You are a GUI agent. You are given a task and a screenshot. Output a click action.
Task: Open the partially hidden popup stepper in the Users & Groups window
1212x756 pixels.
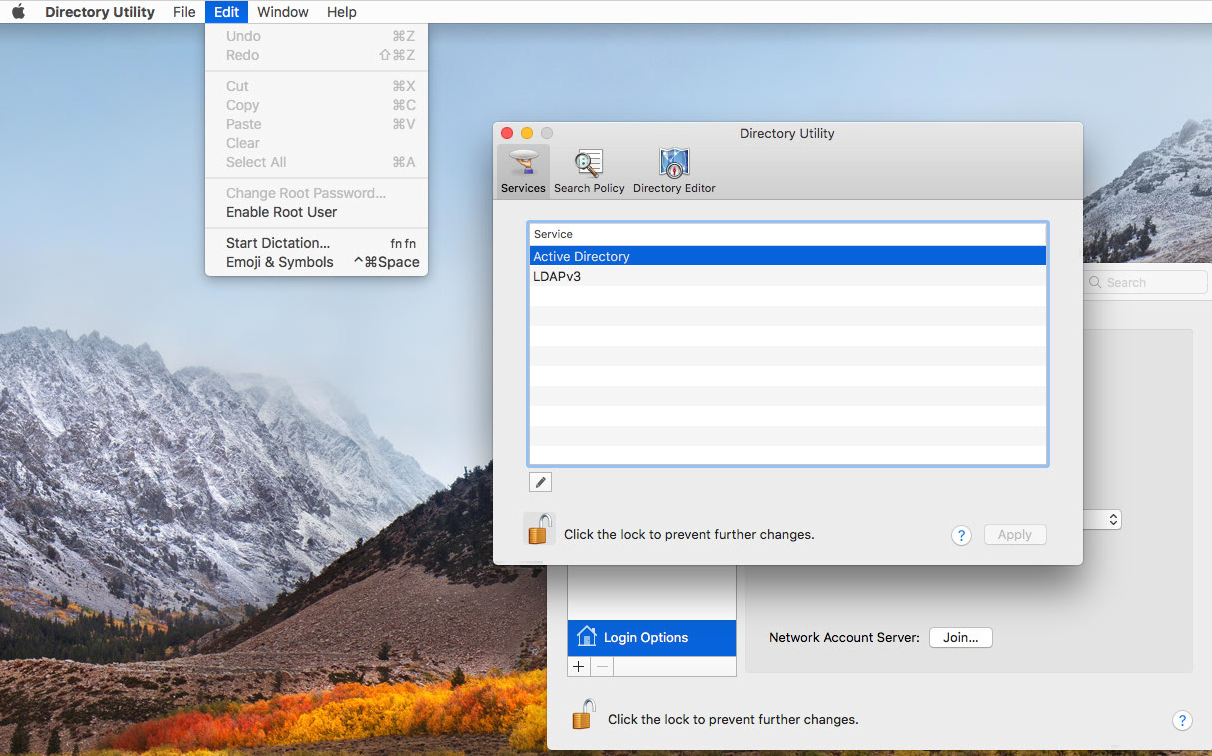[x=1113, y=520]
